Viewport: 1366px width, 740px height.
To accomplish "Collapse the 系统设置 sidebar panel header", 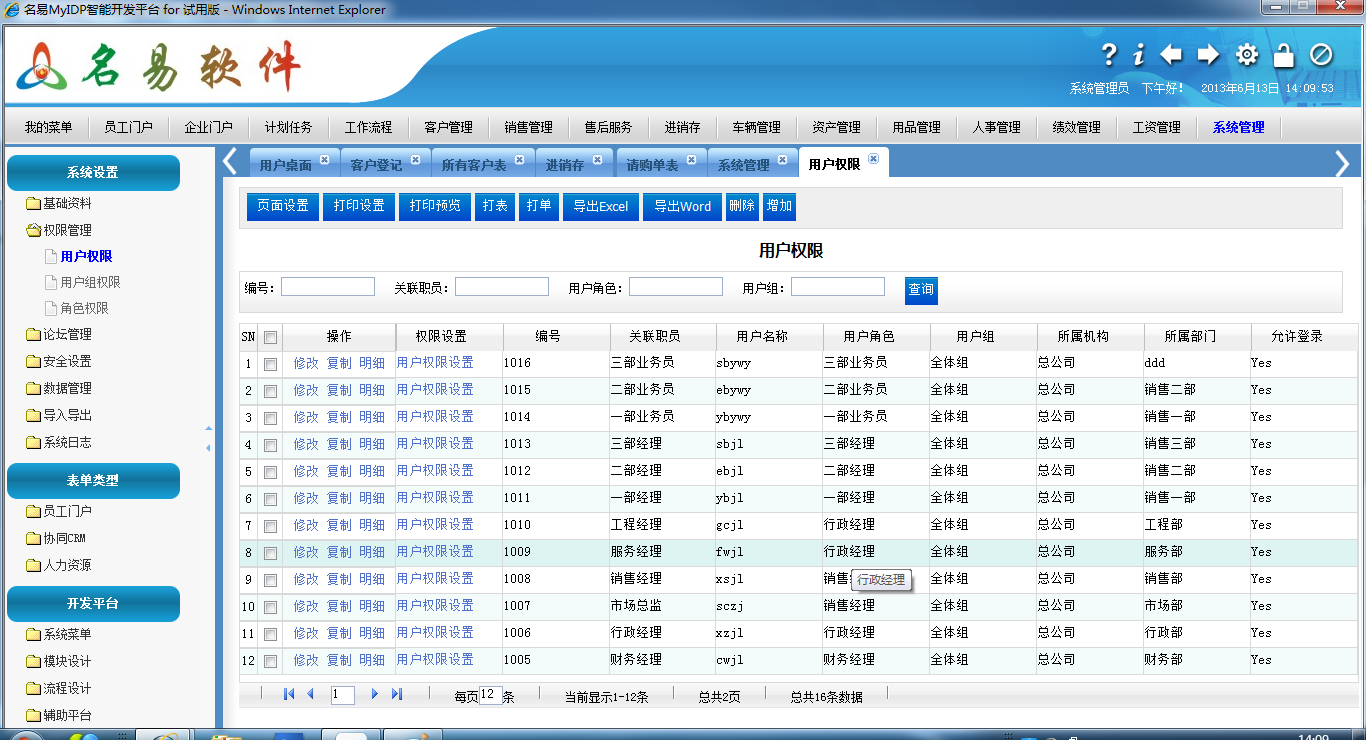I will click(x=93, y=172).
